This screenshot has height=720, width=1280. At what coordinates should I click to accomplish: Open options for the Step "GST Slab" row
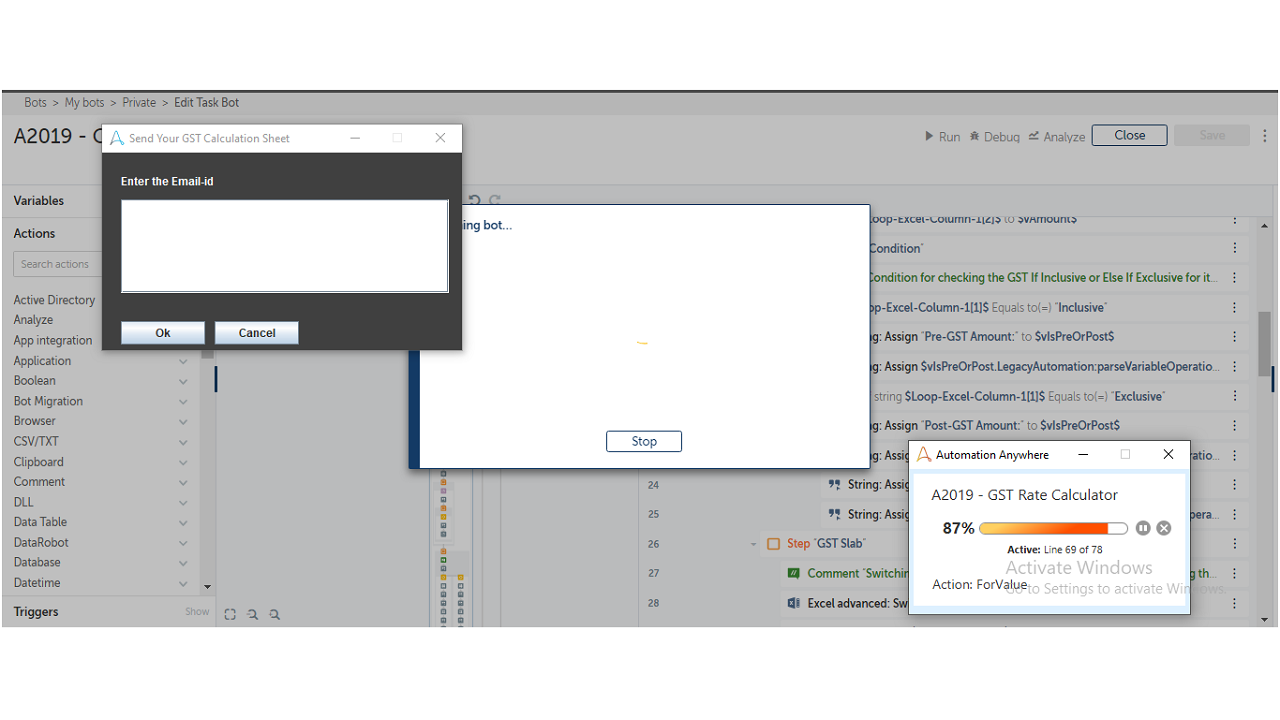[x=1235, y=544]
